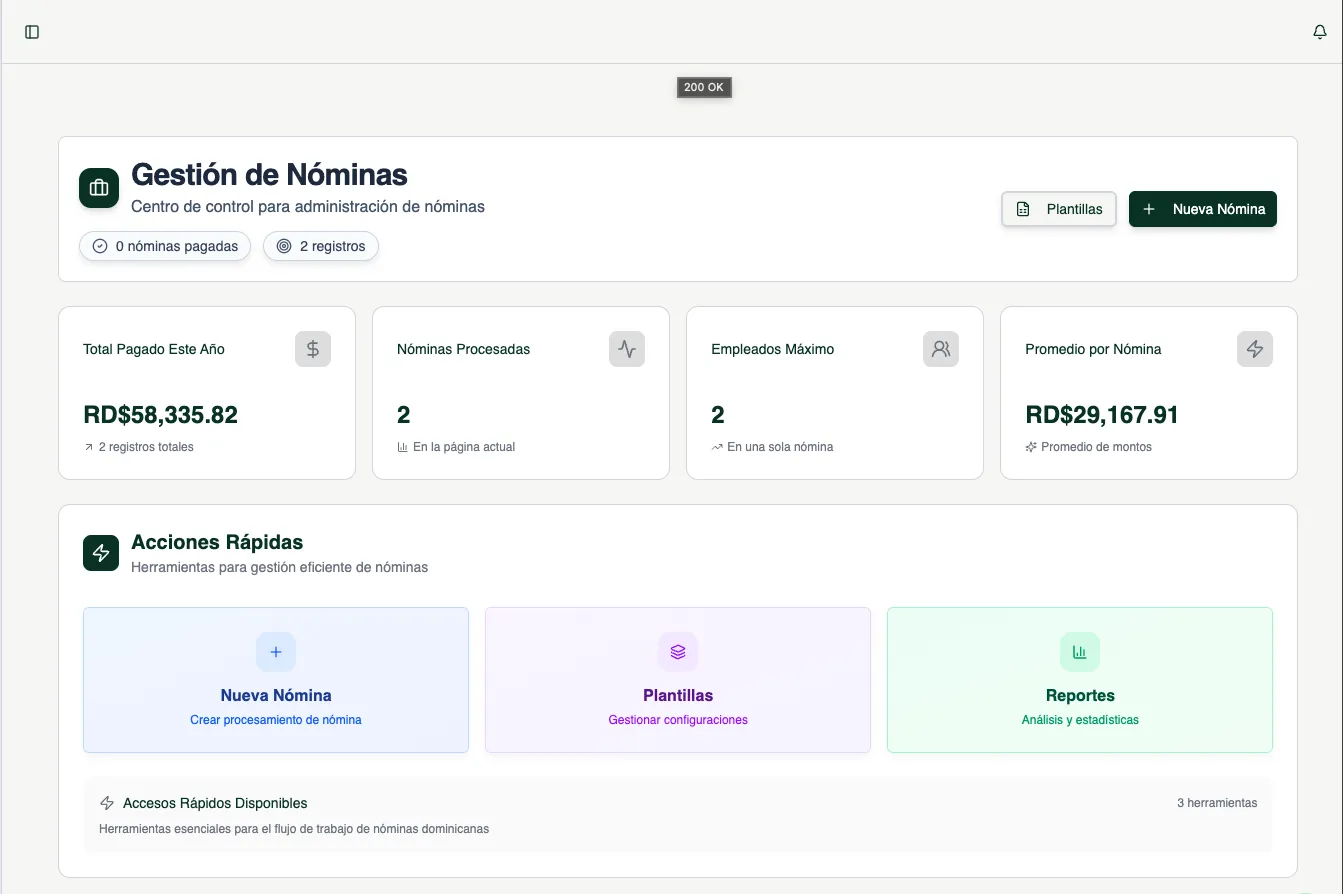1343x894 pixels.
Task: Click the layers icon in Plantillas tile
Action: pos(678,652)
